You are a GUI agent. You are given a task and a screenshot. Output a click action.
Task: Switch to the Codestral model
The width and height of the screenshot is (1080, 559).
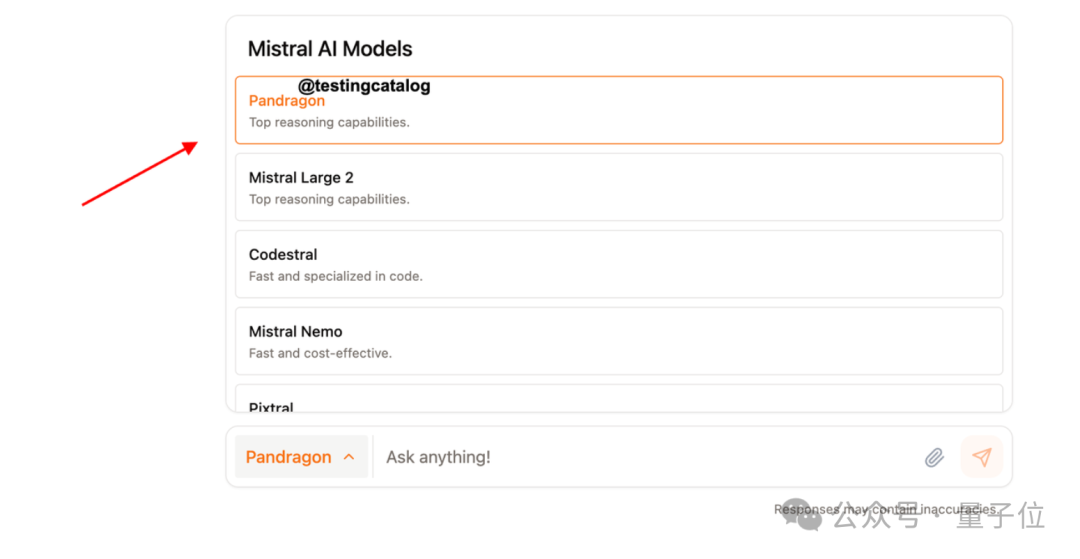click(x=618, y=264)
